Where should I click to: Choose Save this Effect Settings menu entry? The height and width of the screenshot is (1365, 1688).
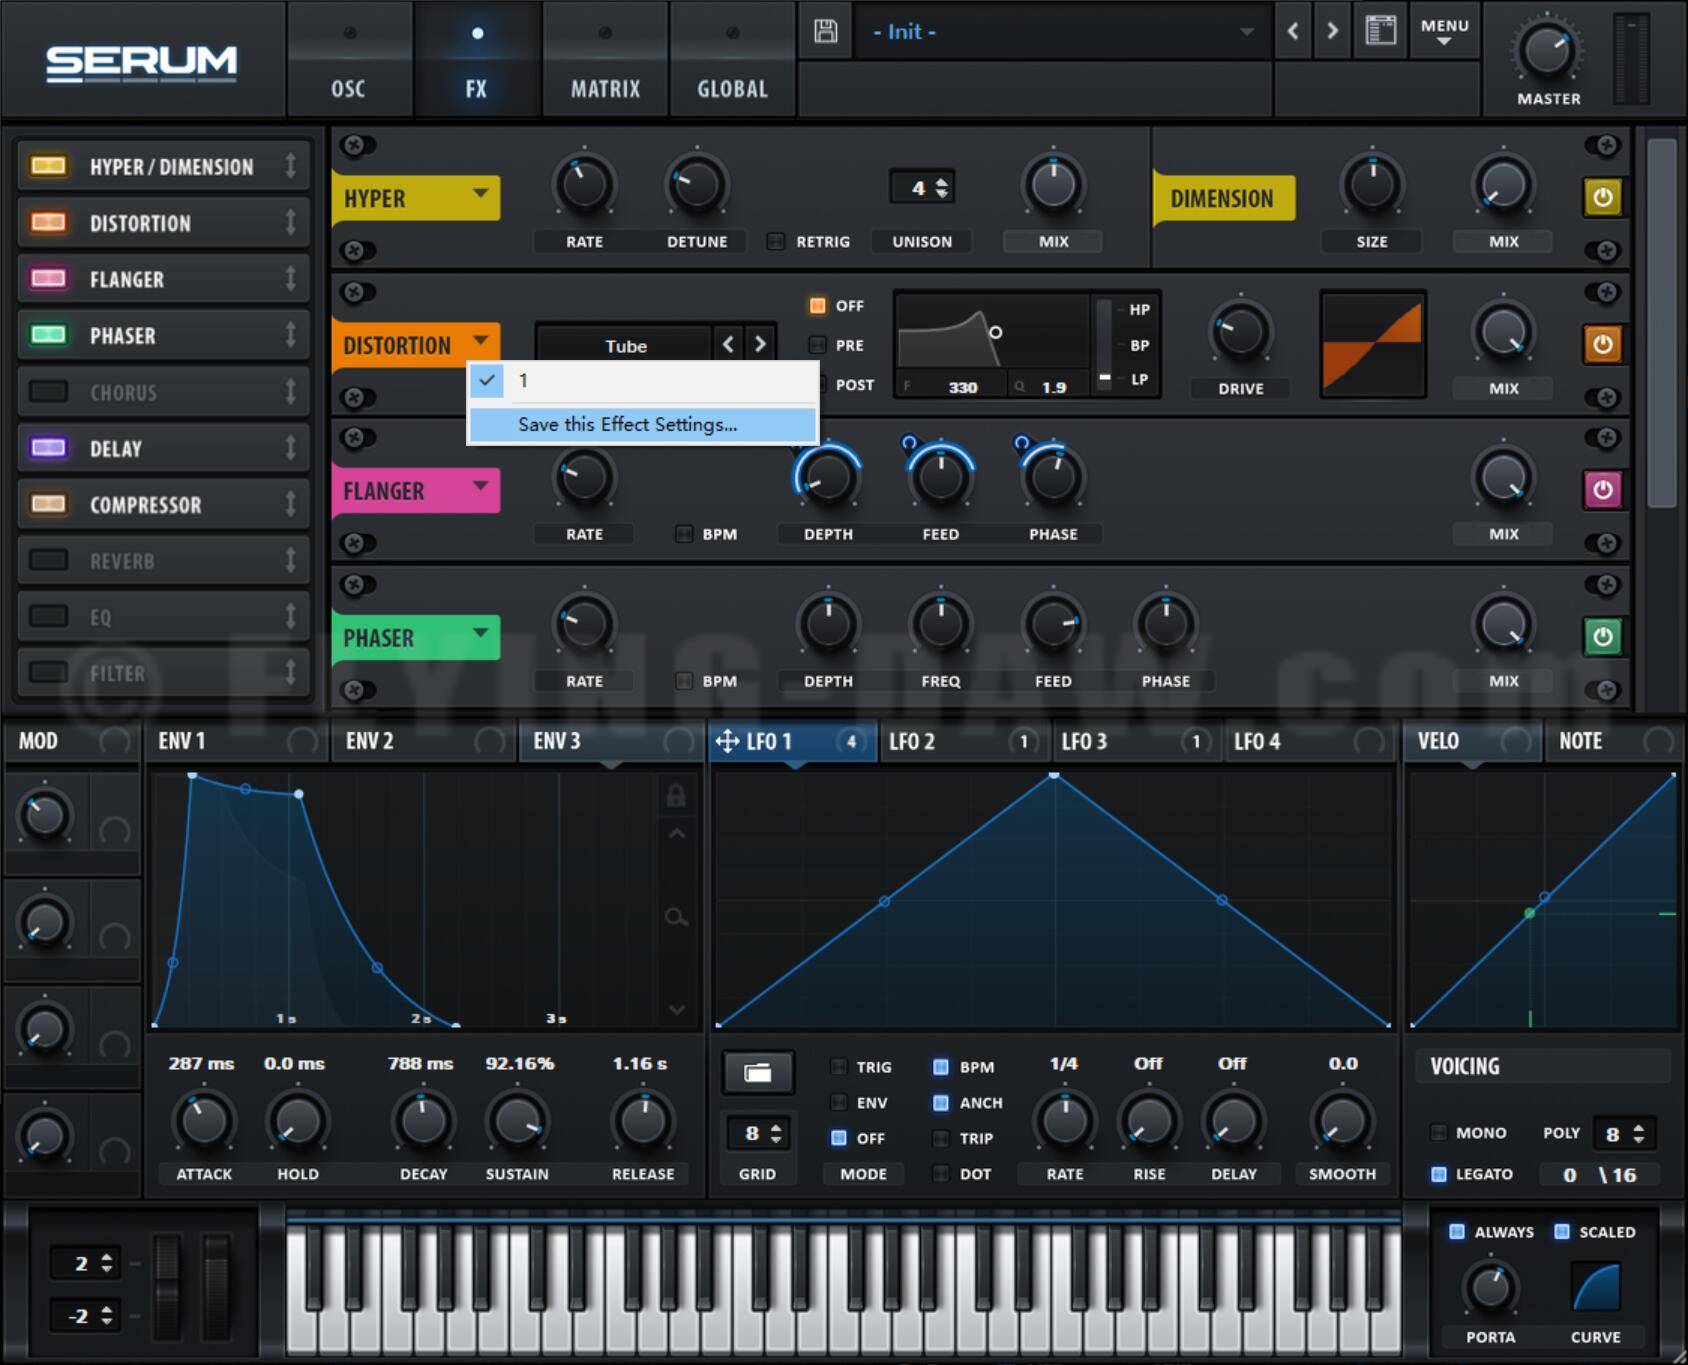tap(642, 424)
